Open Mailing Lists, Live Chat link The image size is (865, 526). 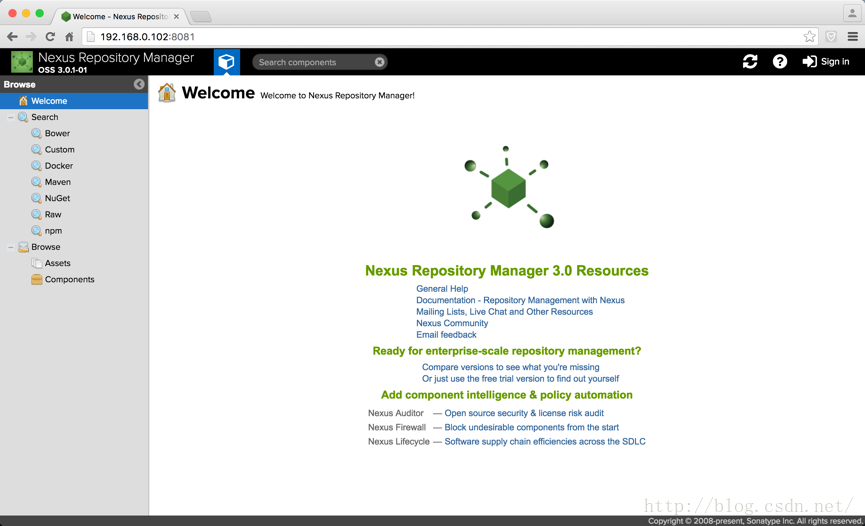504,312
